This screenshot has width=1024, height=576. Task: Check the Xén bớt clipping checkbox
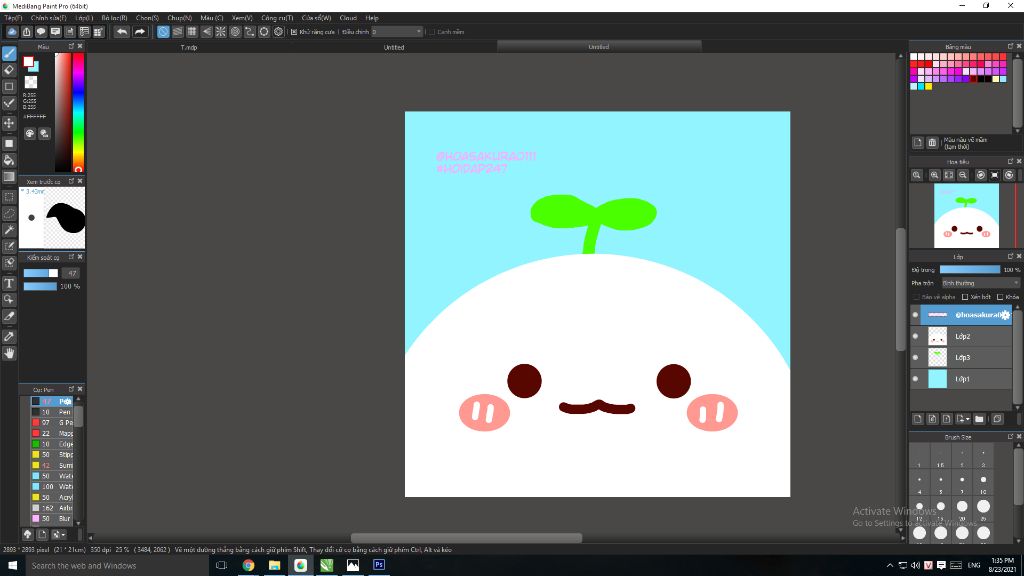coord(965,297)
